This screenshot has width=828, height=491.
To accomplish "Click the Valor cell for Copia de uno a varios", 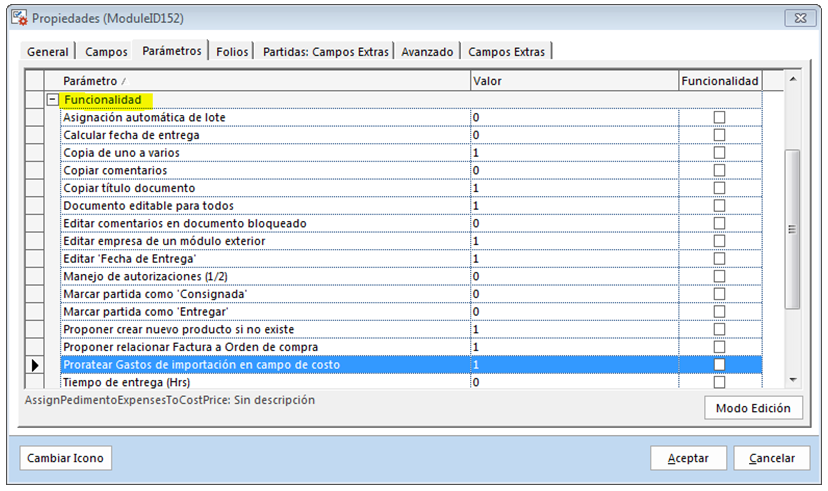I will [573, 153].
